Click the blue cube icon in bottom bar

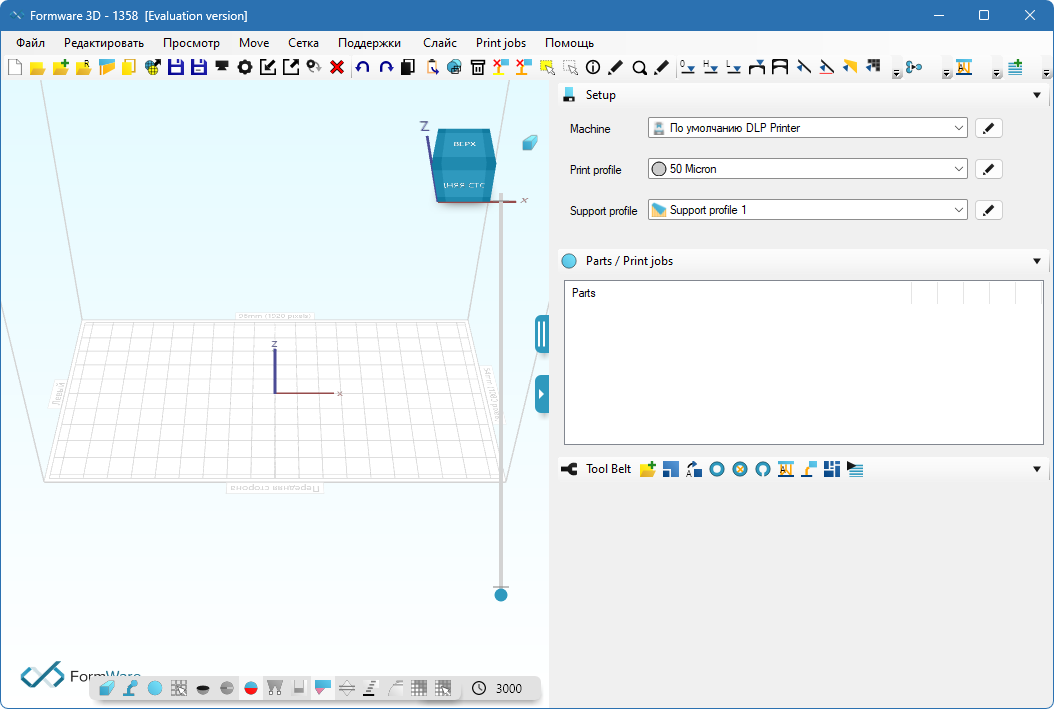point(106,688)
